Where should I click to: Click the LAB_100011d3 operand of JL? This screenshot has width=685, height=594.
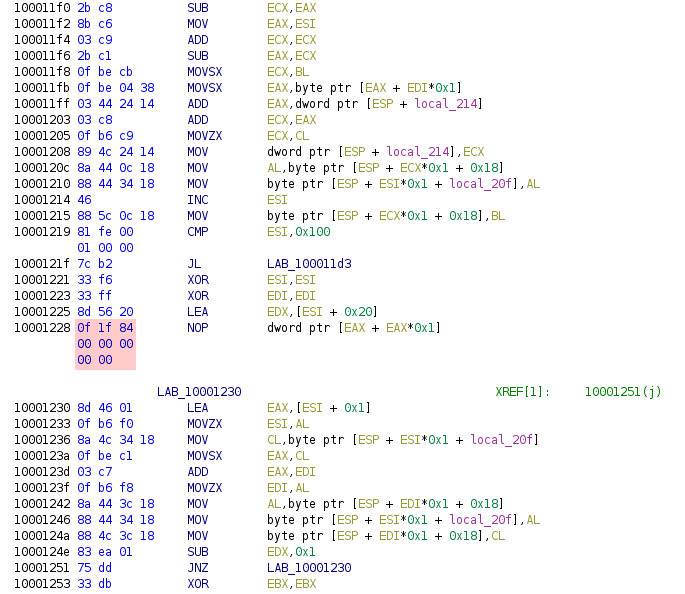pyautogui.click(x=308, y=264)
